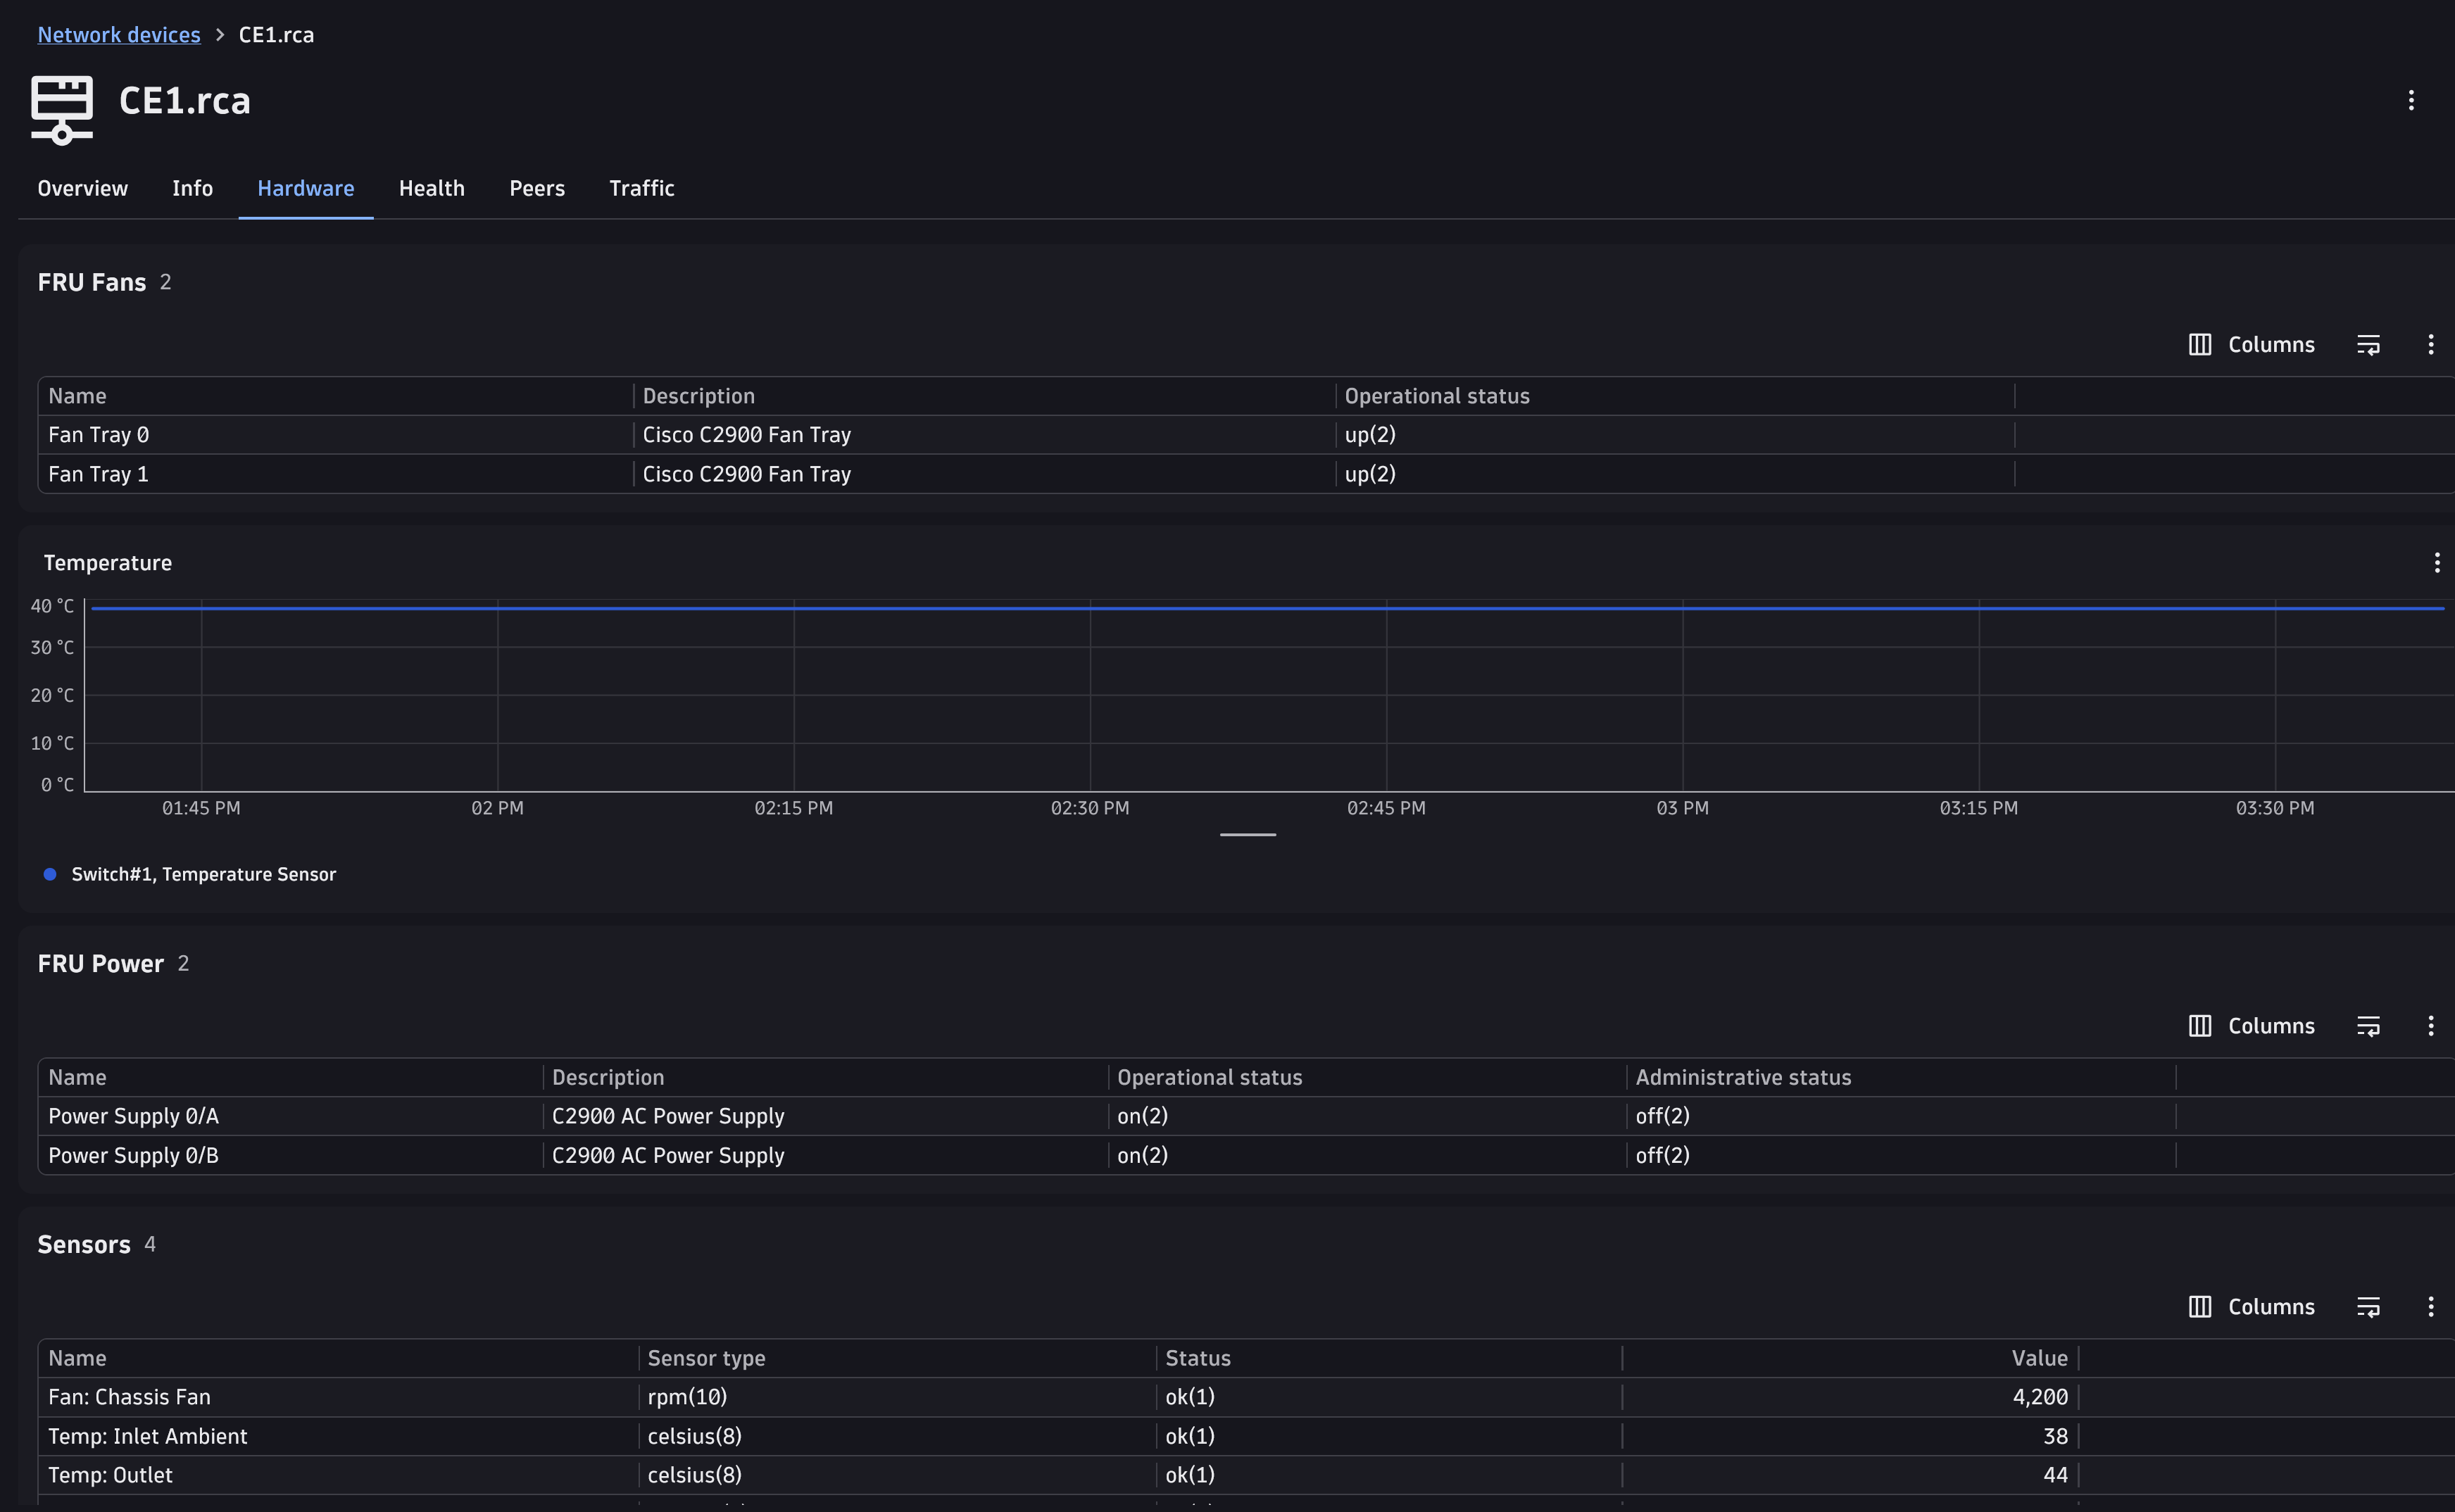Toggle the Switch#1 Temperature Sensor legend entry
The image size is (2455, 1512).
(189, 874)
